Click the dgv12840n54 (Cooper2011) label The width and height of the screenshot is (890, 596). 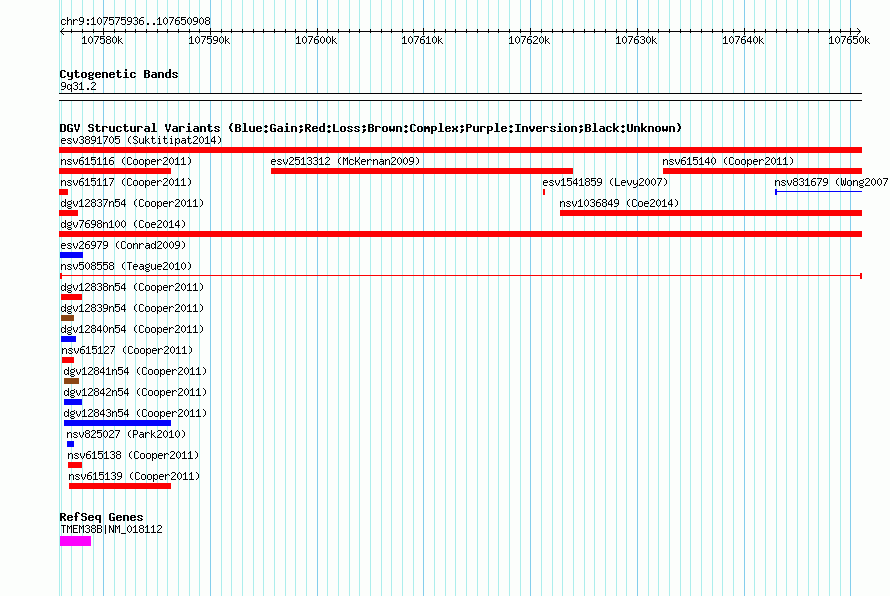(x=132, y=329)
